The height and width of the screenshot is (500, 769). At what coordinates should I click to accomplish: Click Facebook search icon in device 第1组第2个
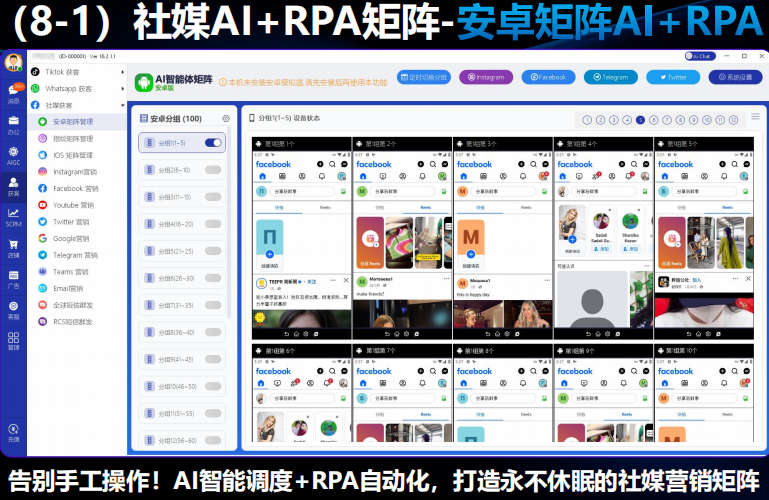click(433, 164)
